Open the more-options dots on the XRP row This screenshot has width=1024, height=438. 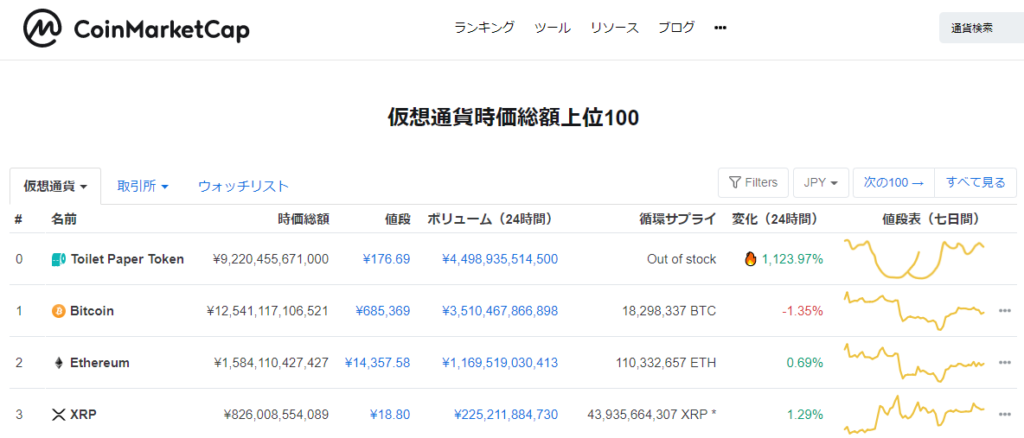(1005, 414)
